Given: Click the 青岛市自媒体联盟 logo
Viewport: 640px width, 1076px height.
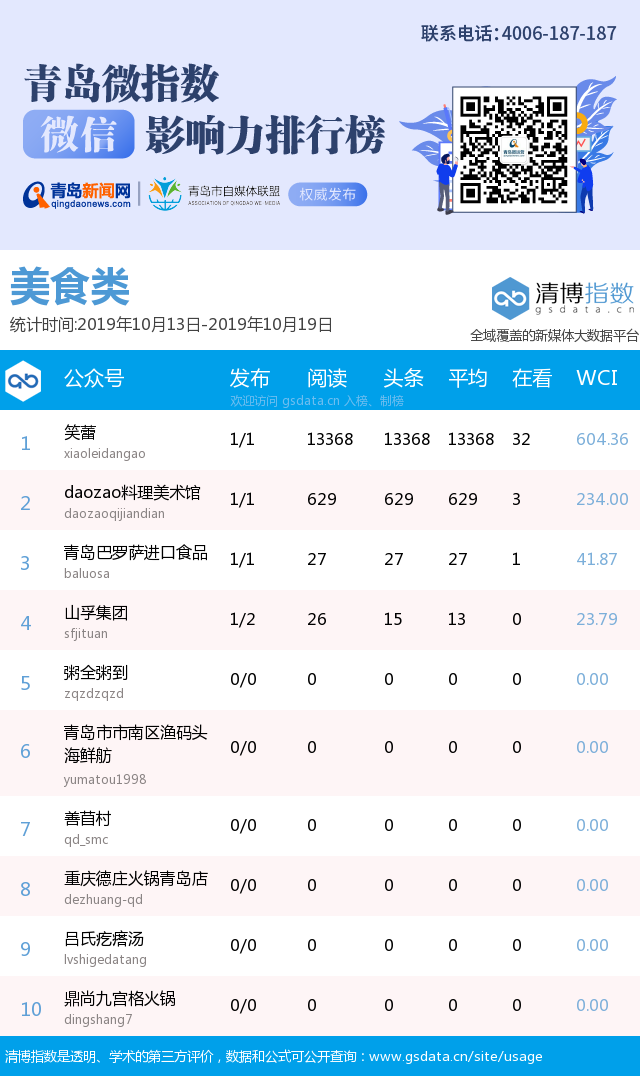Looking at the screenshot, I should (x=212, y=194).
